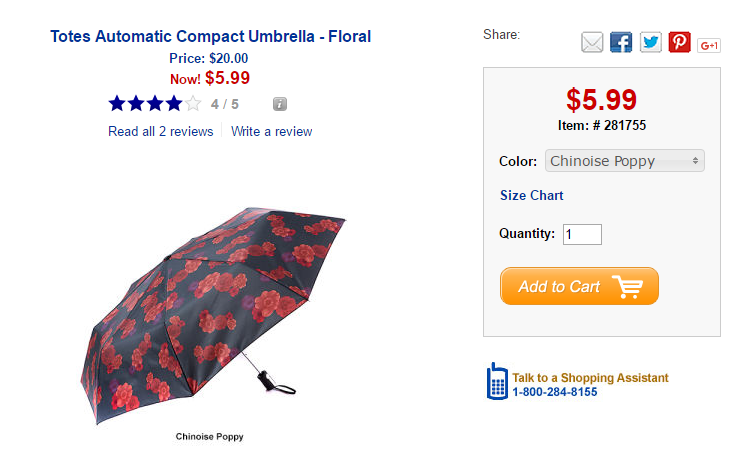Click the phone number 1-800-284-8155

pyautogui.click(x=555, y=392)
